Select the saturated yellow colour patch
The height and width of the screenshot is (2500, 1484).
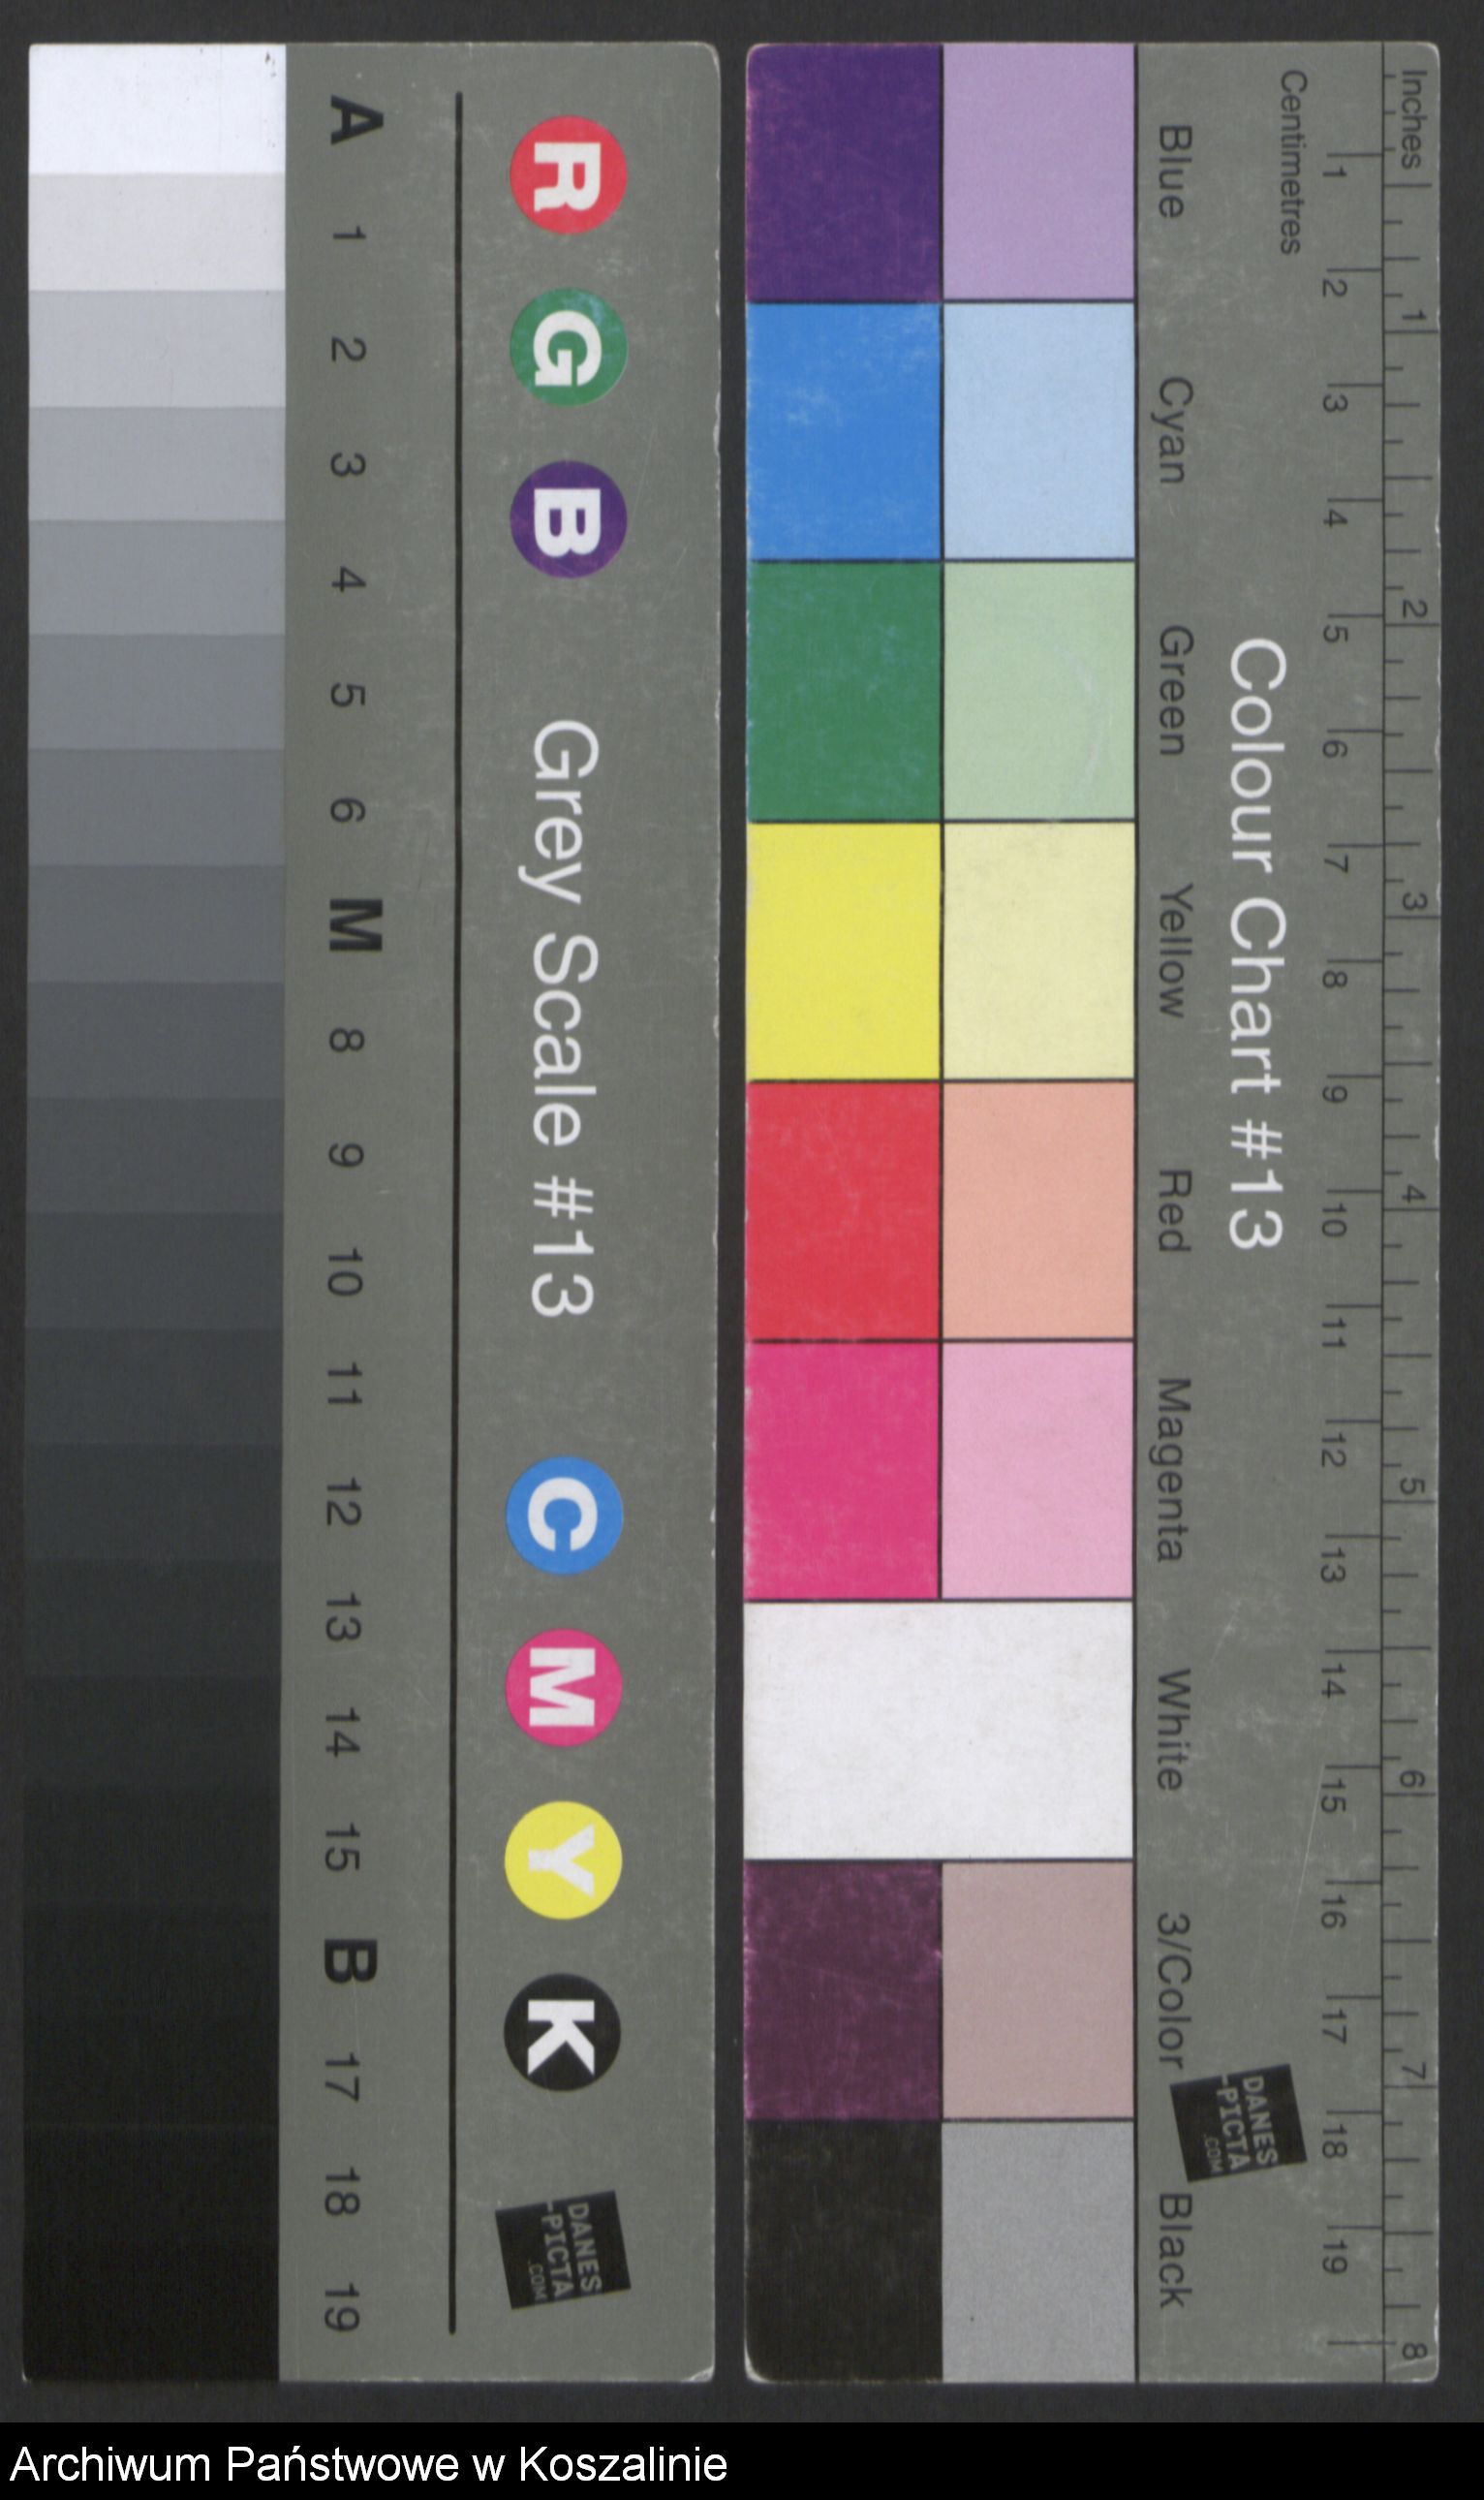(844, 951)
